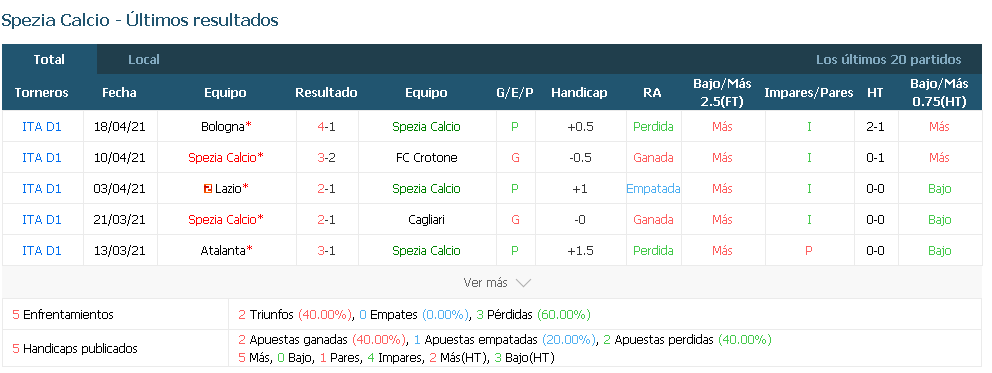992x373 pixels.
Task: Open the FC Crotone team link
Action: pos(426,157)
